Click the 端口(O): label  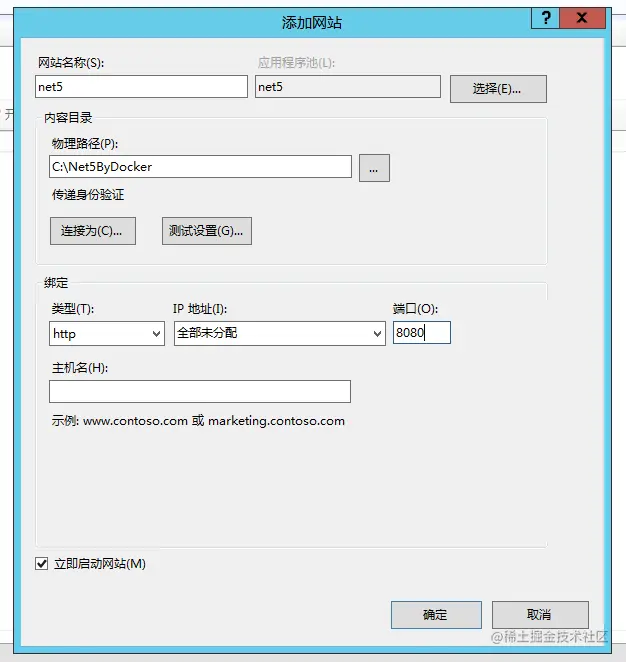click(415, 309)
